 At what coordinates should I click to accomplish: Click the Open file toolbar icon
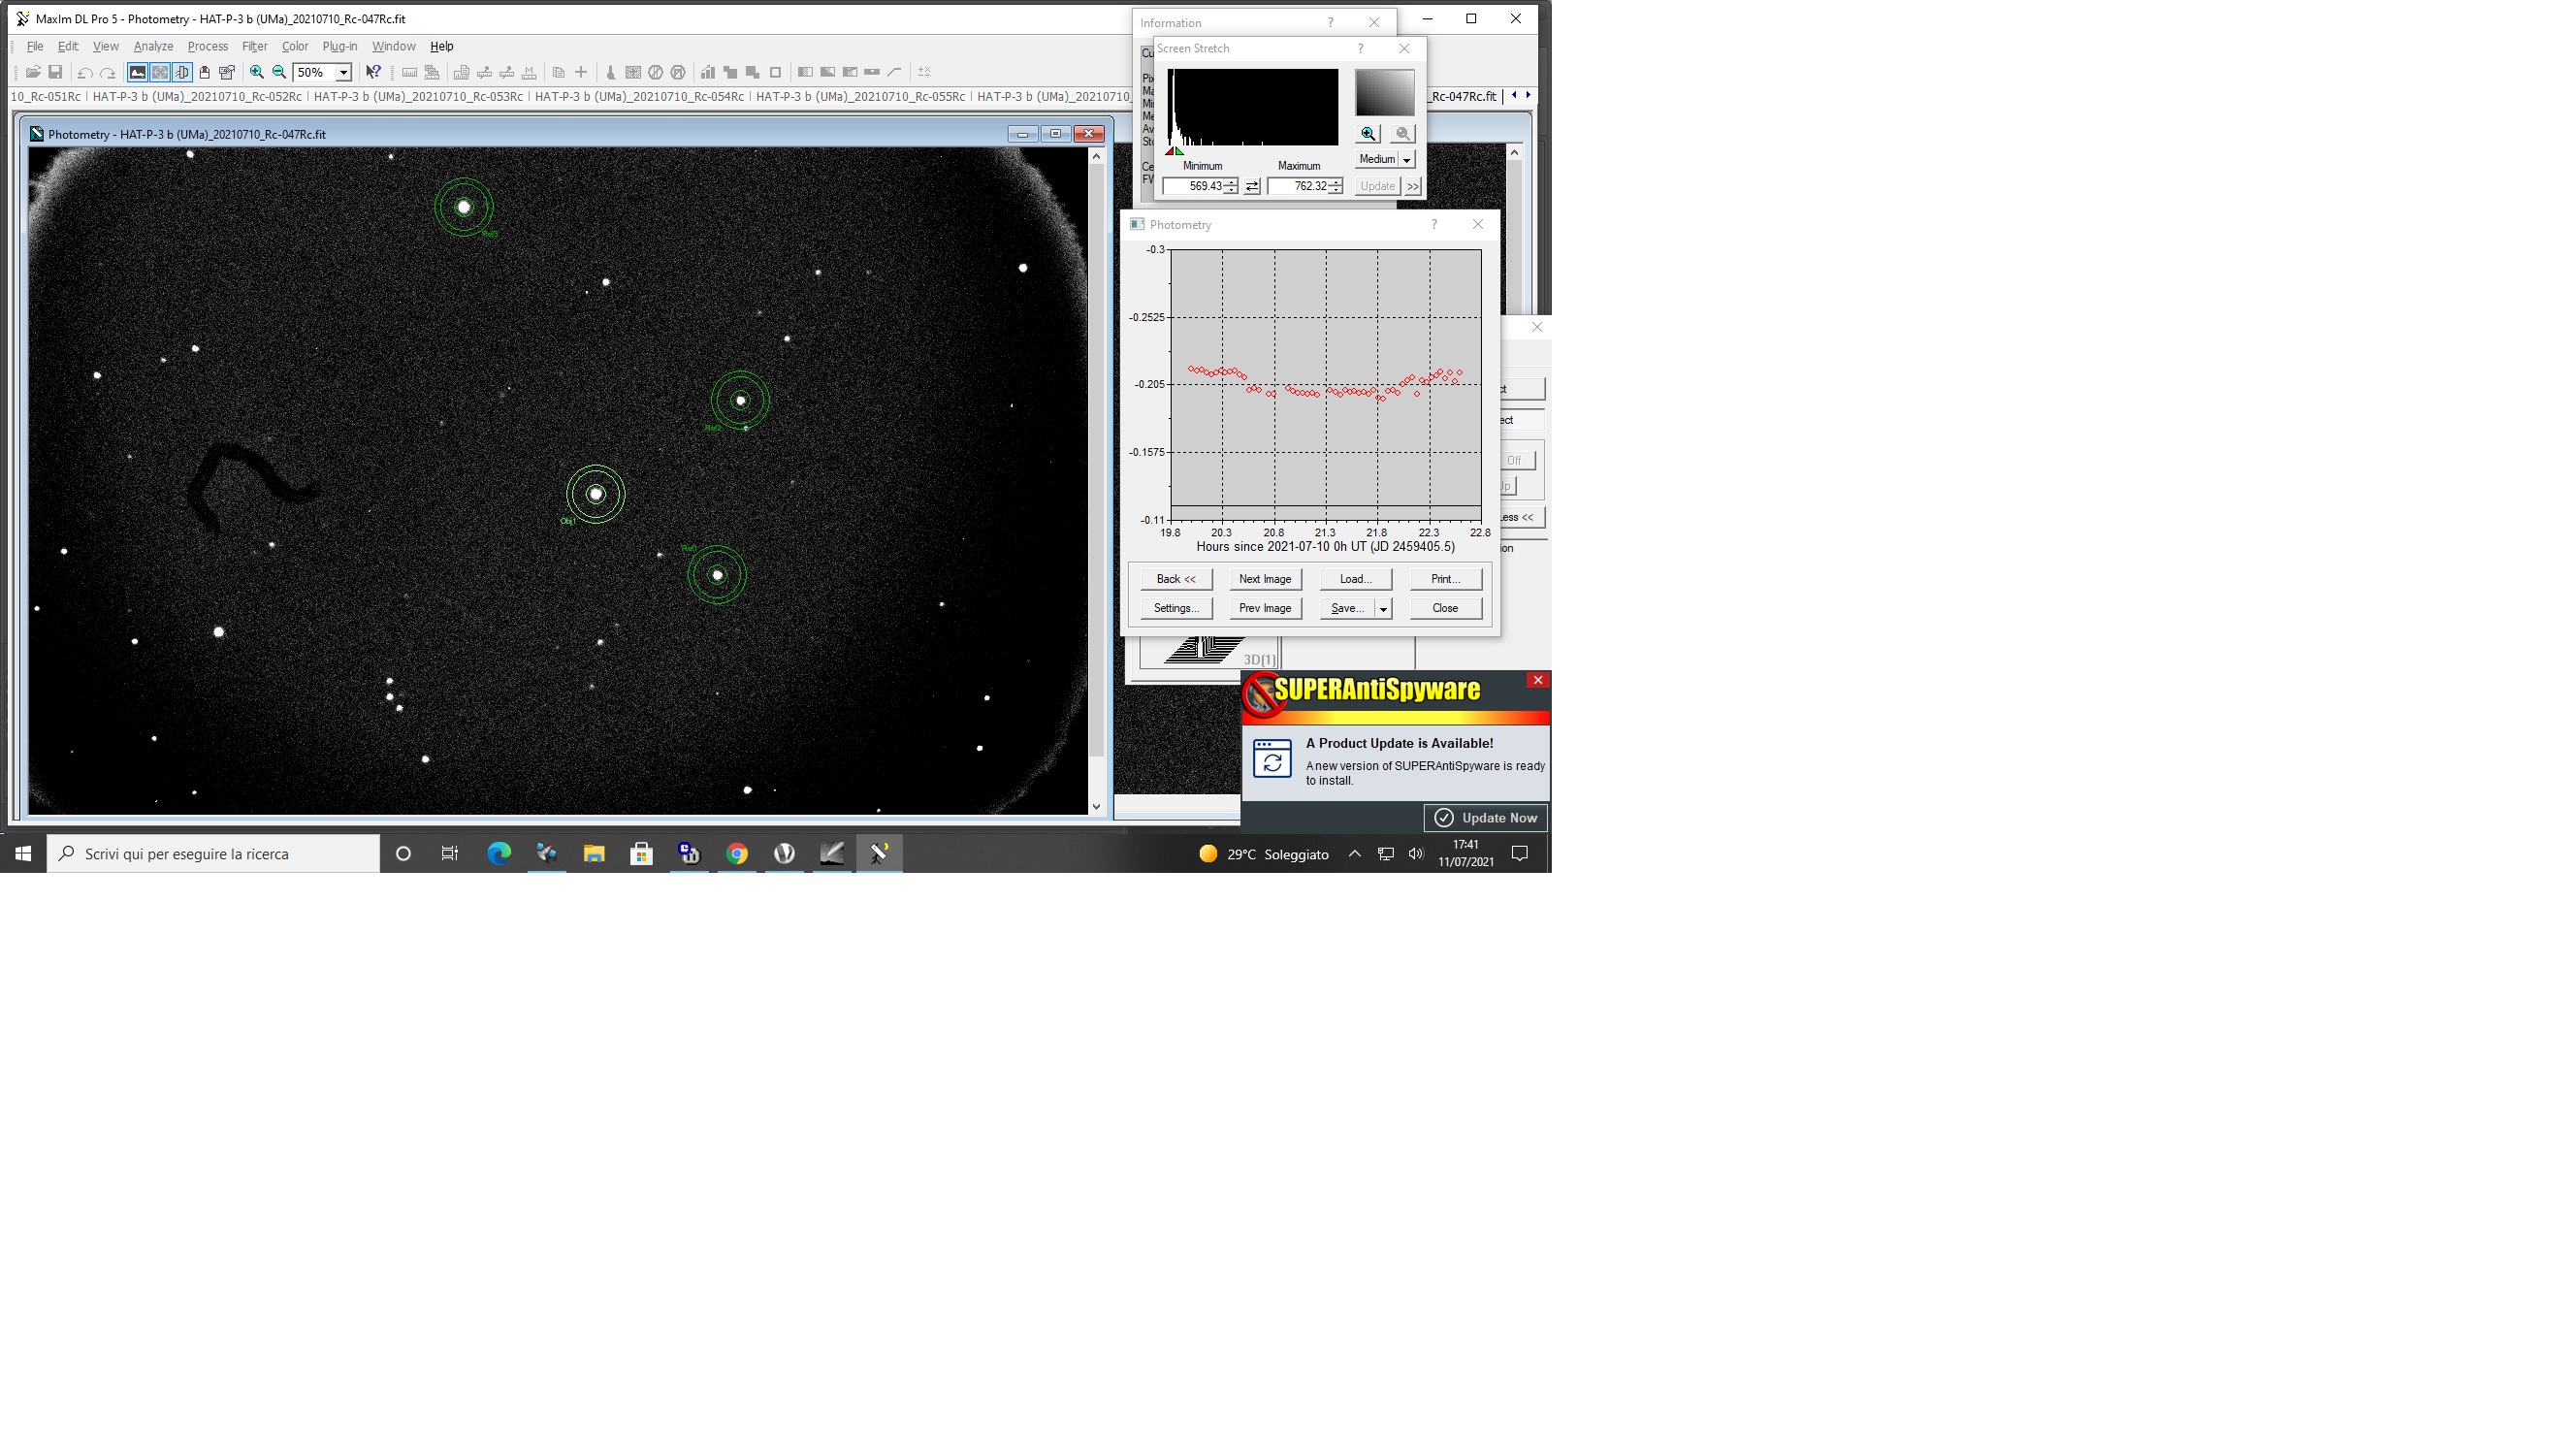coord(33,72)
